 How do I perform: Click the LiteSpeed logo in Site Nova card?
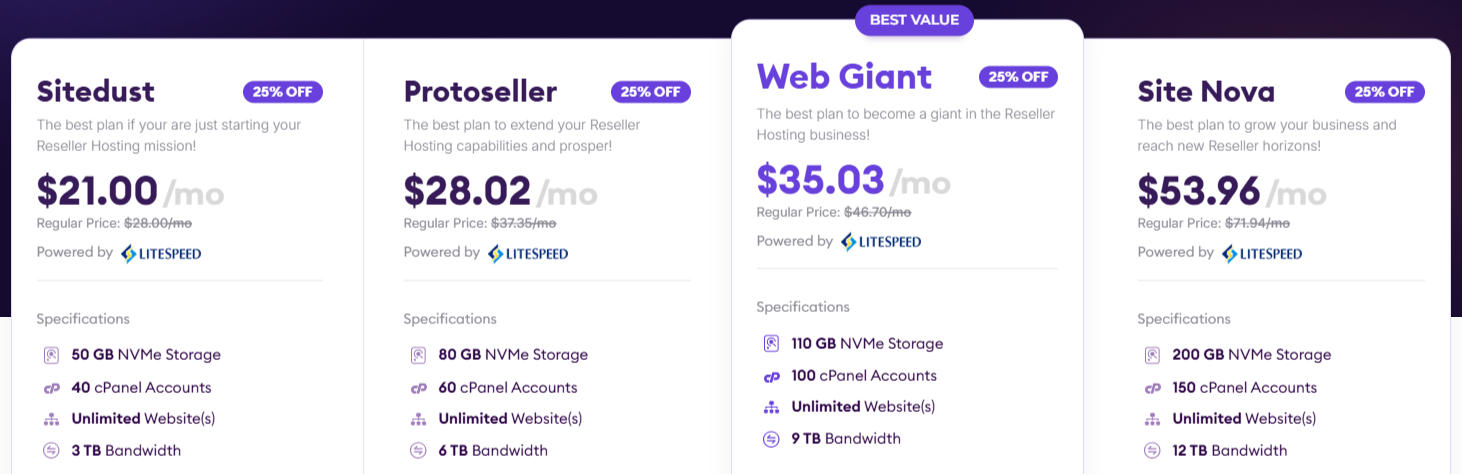[x=1262, y=254]
